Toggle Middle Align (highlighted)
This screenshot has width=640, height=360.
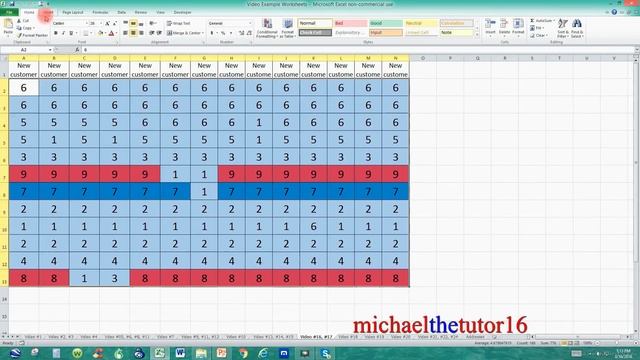coord(133,24)
